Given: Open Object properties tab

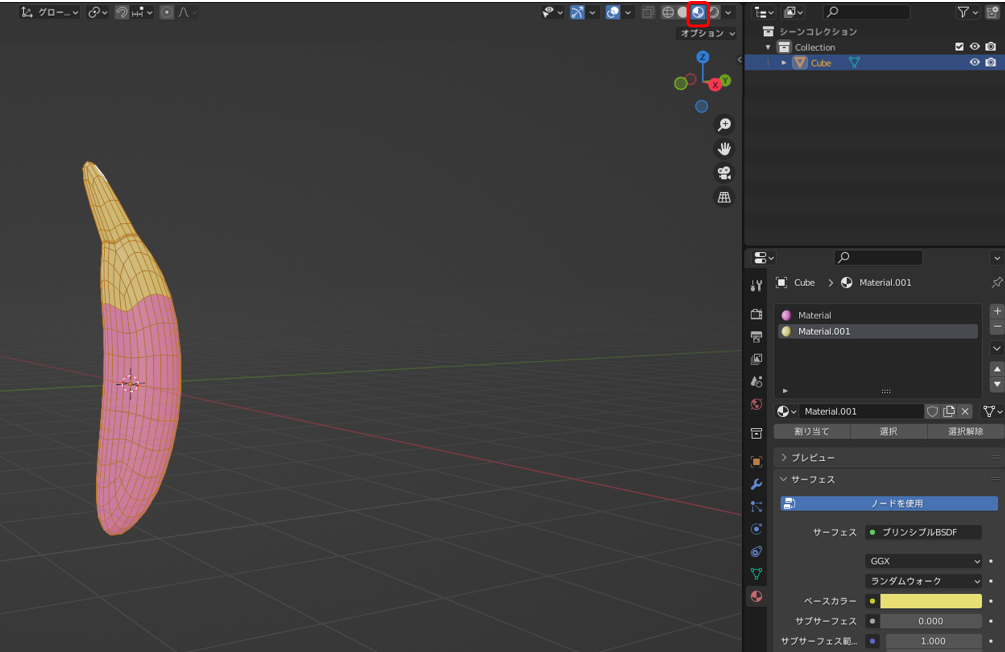Looking at the screenshot, I should [756, 462].
